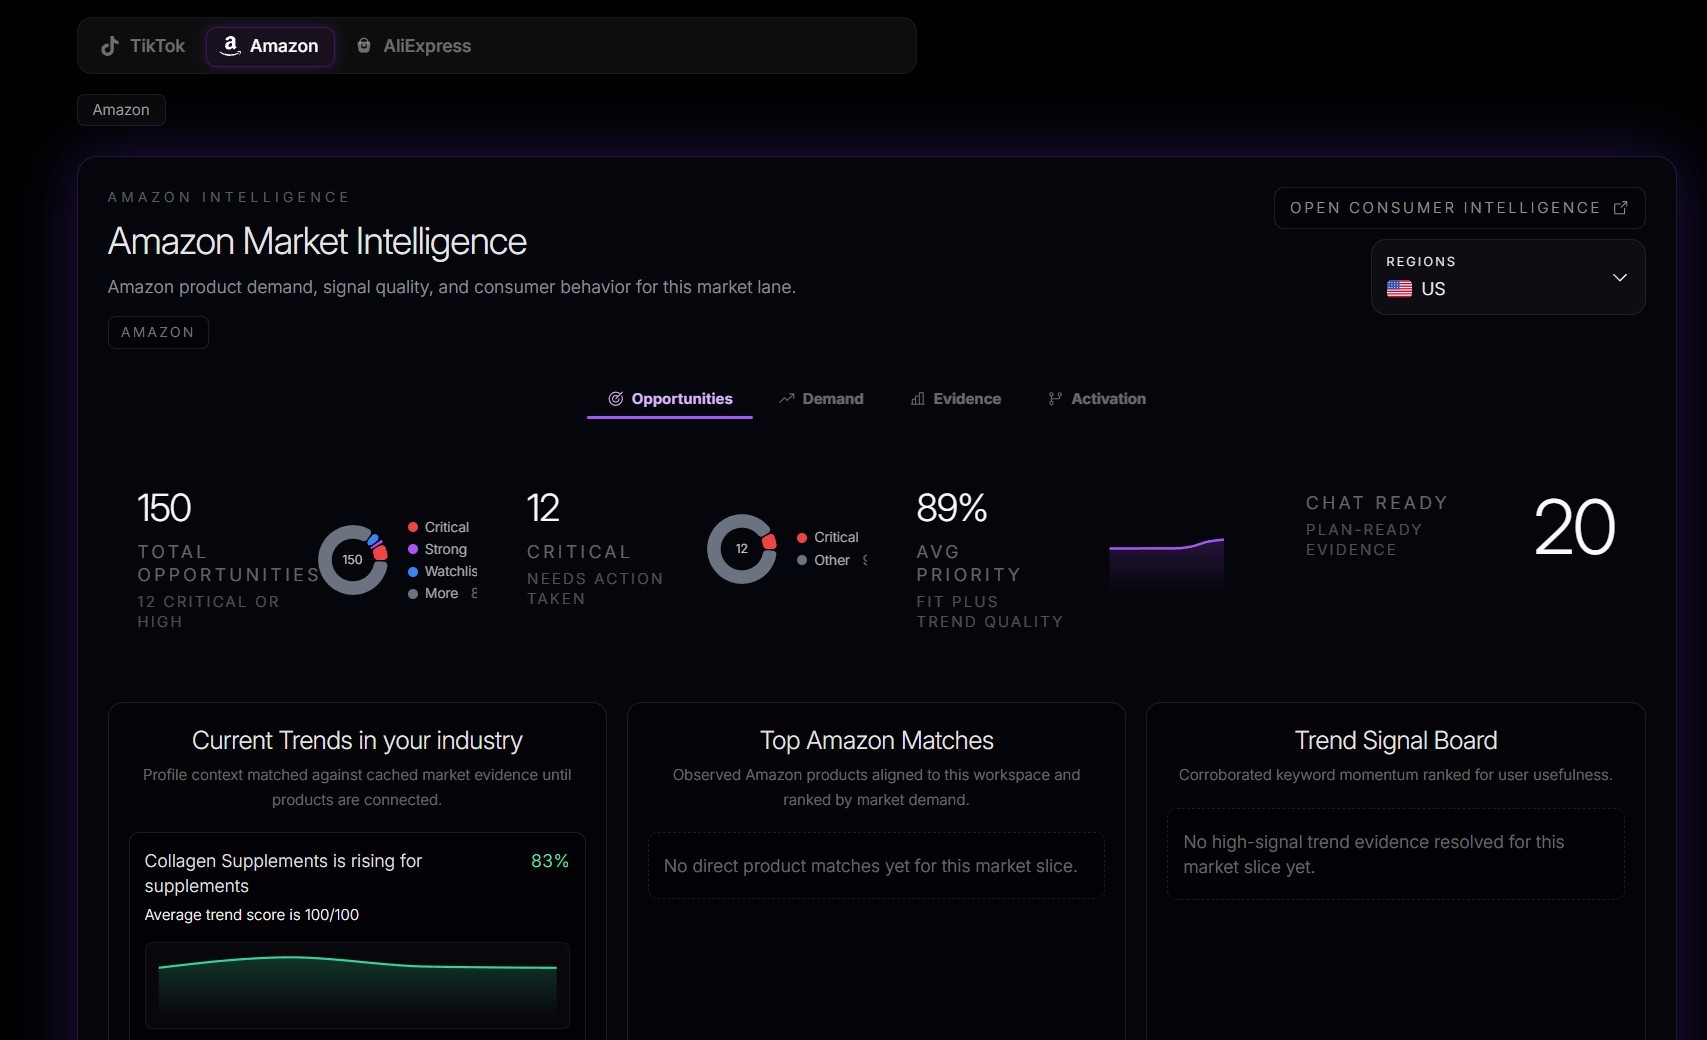The height and width of the screenshot is (1040, 1707).
Task: Click the Other gray legend dot
Action: pyautogui.click(x=802, y=560)
